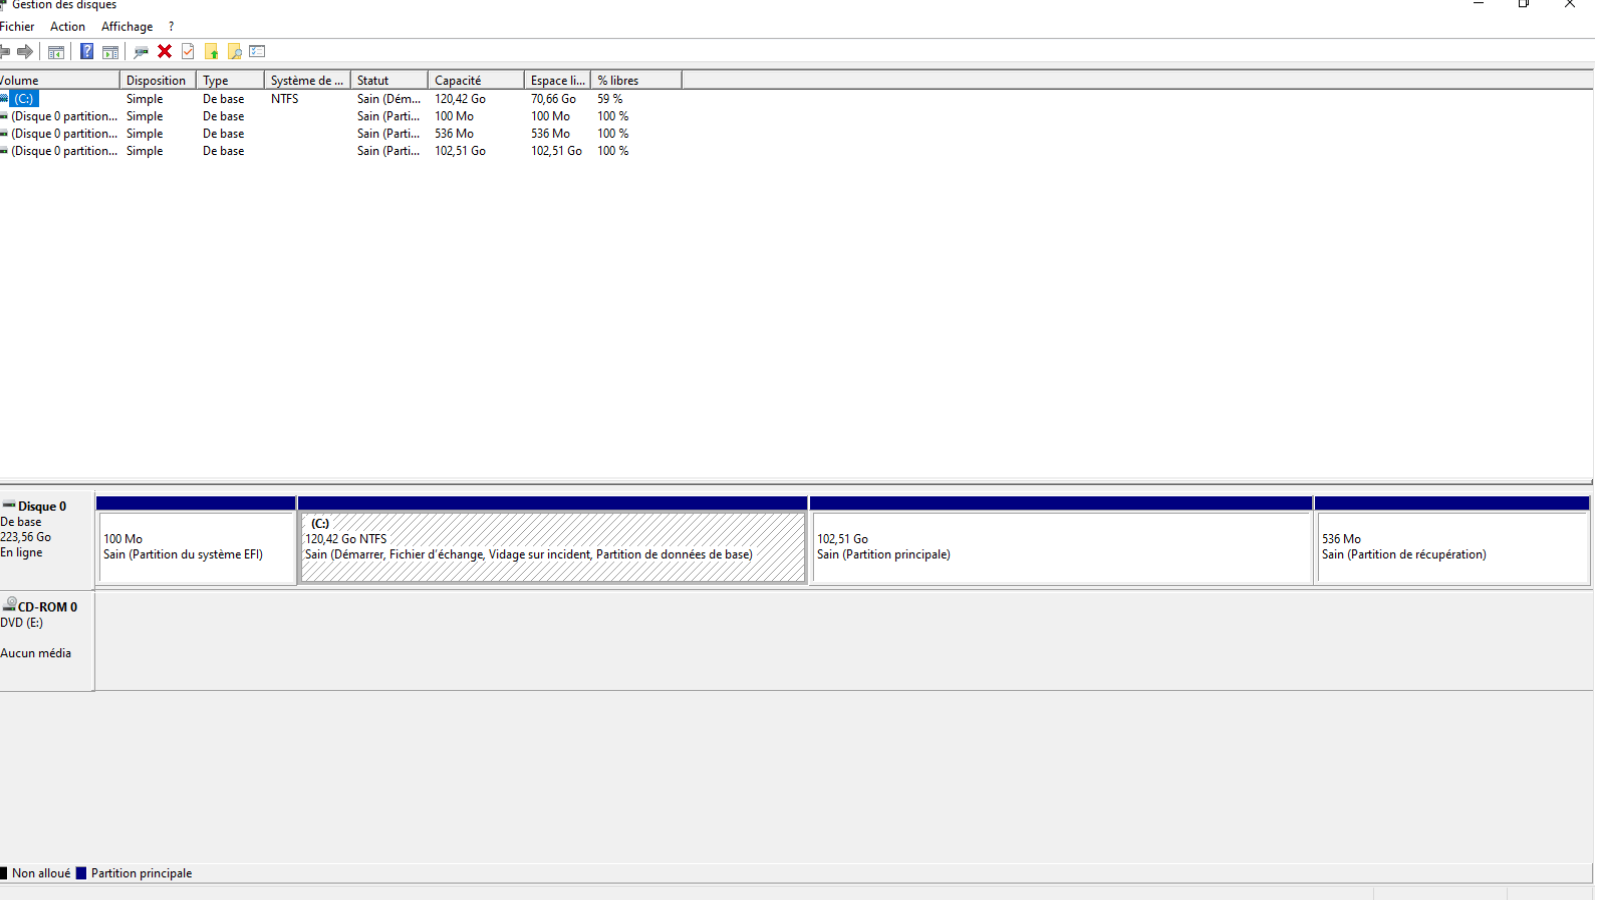Click the rescan disks drive icon

pos(141,52)
